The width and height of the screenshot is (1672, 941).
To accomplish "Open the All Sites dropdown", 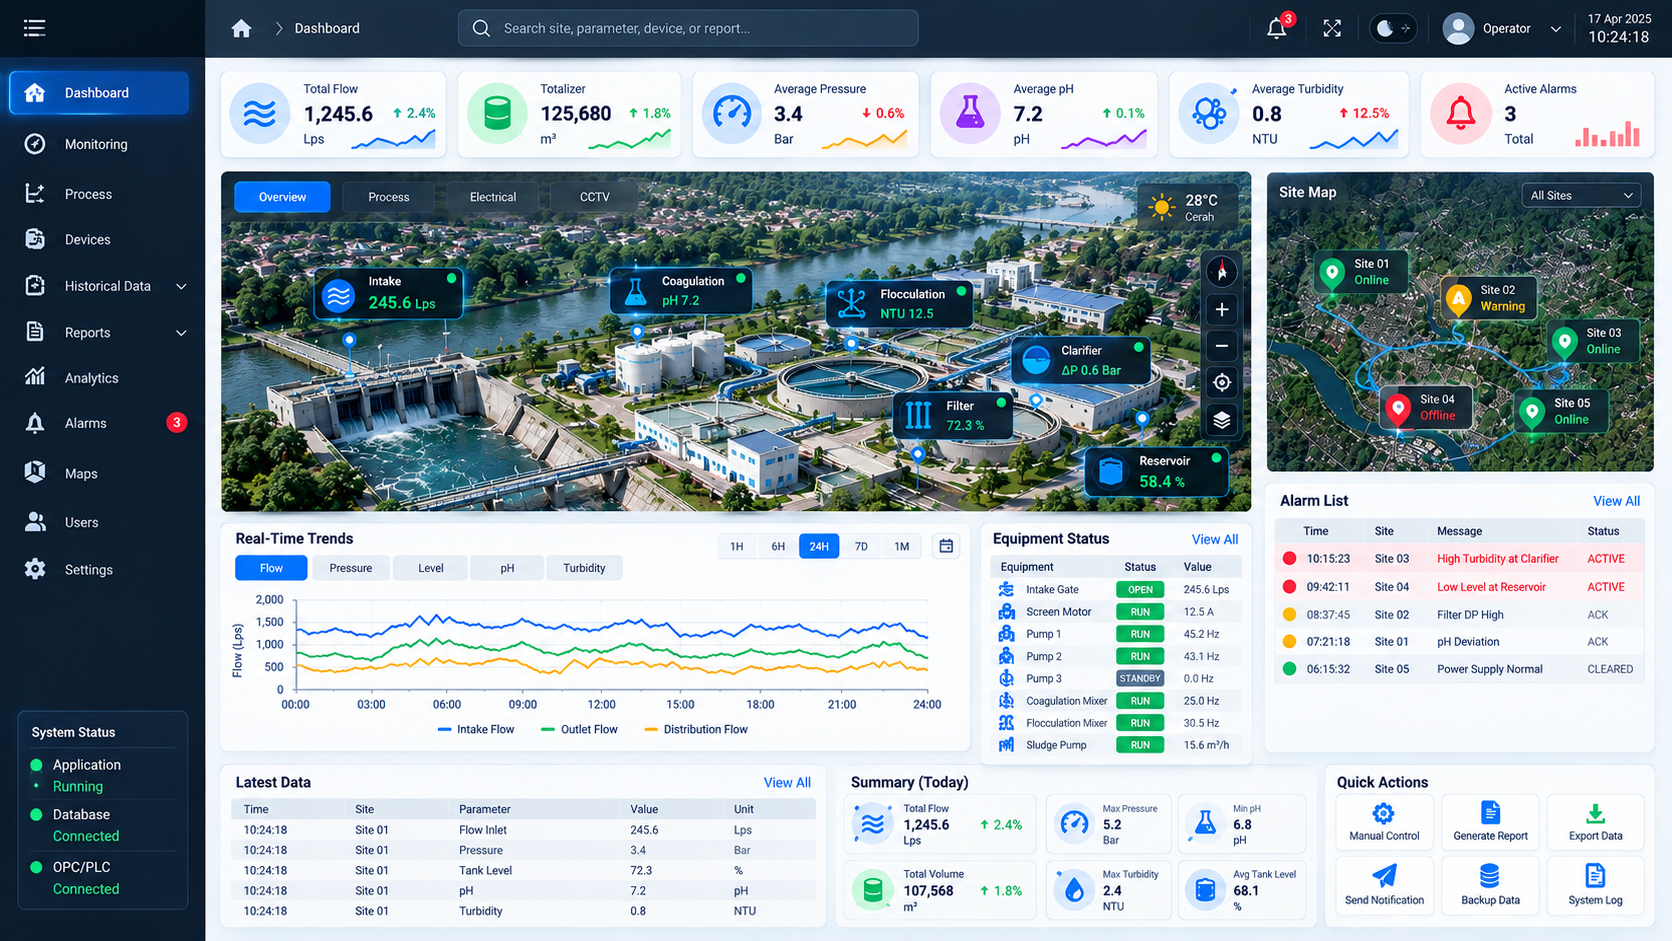I will click(x=1581, y=195).
